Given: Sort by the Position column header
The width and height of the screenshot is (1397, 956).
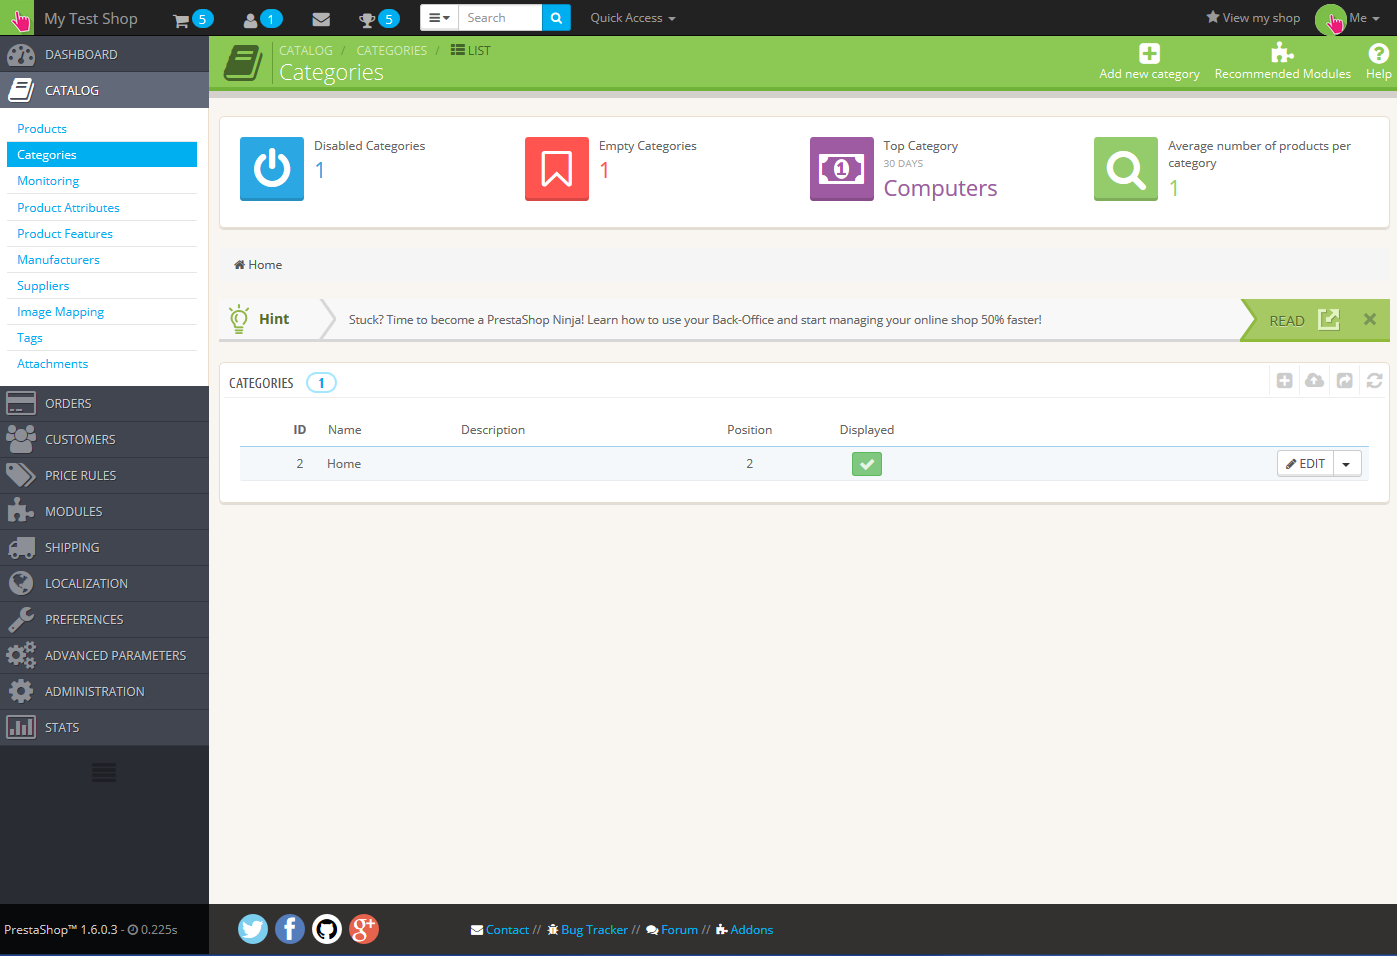Looking at the screenshot, I should click(749, 430).
